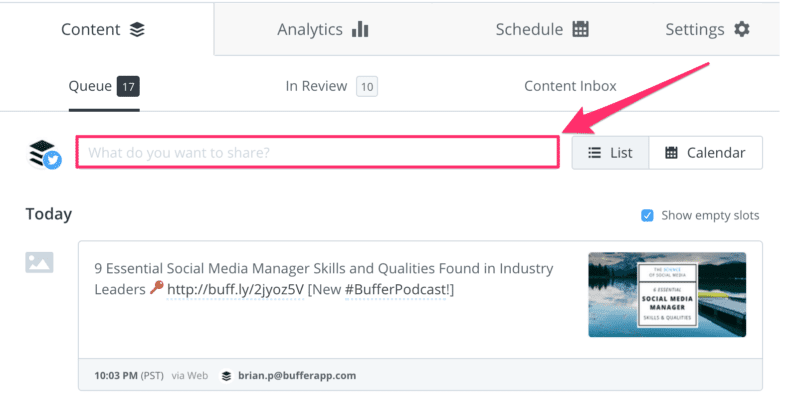Click the Analytics bar chart icon

(x=360, y=29)
